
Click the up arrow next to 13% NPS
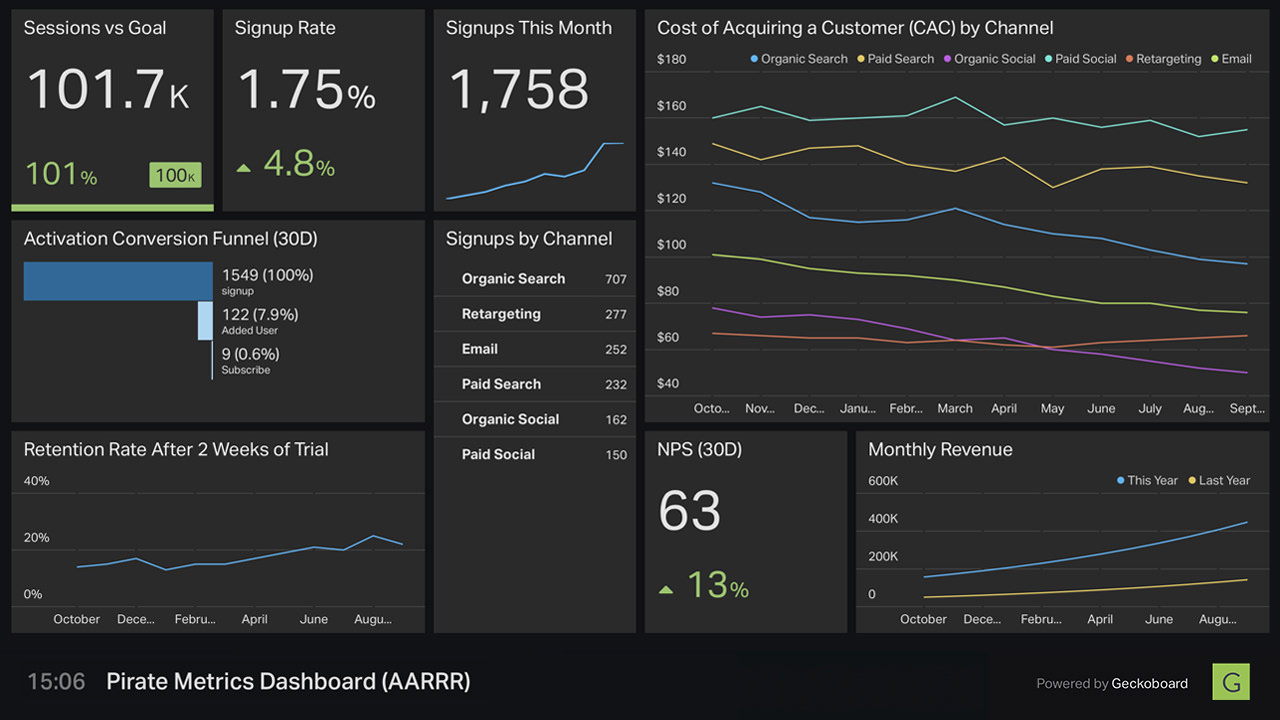coord(666,590)
